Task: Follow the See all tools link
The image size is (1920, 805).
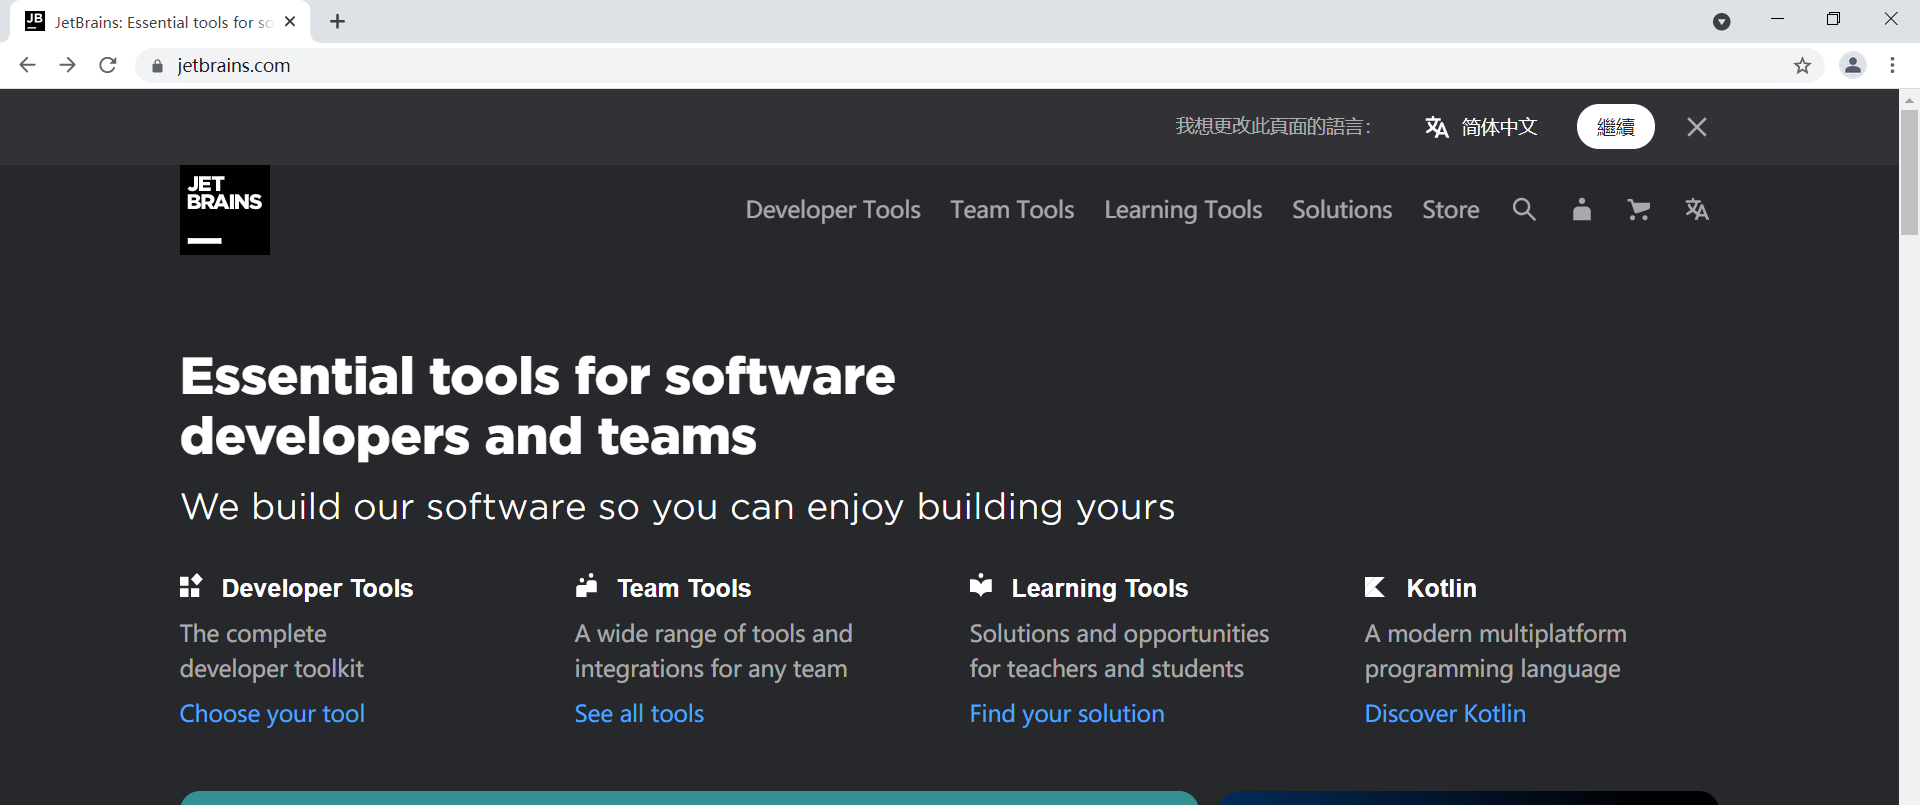Action: coord(639,714)
